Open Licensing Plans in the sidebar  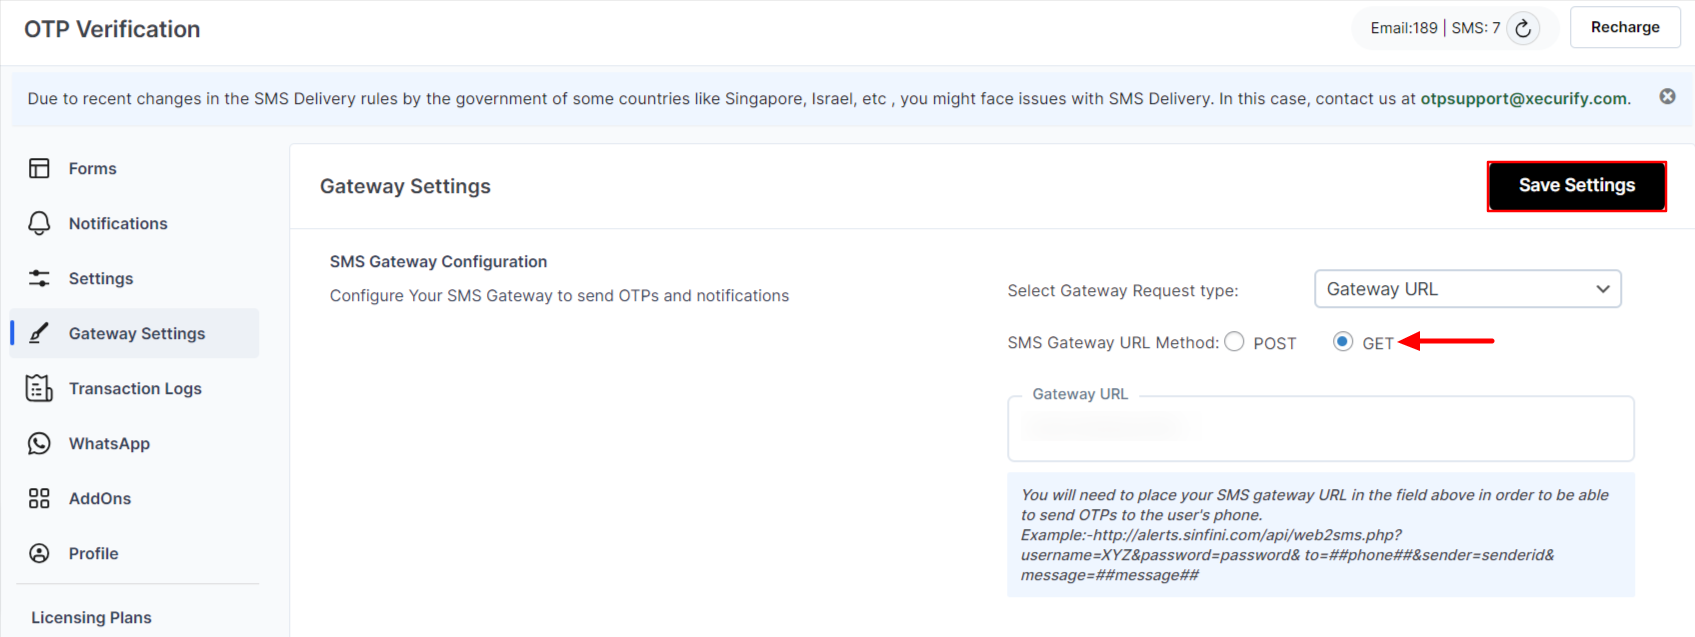click(x=91, y=617)
